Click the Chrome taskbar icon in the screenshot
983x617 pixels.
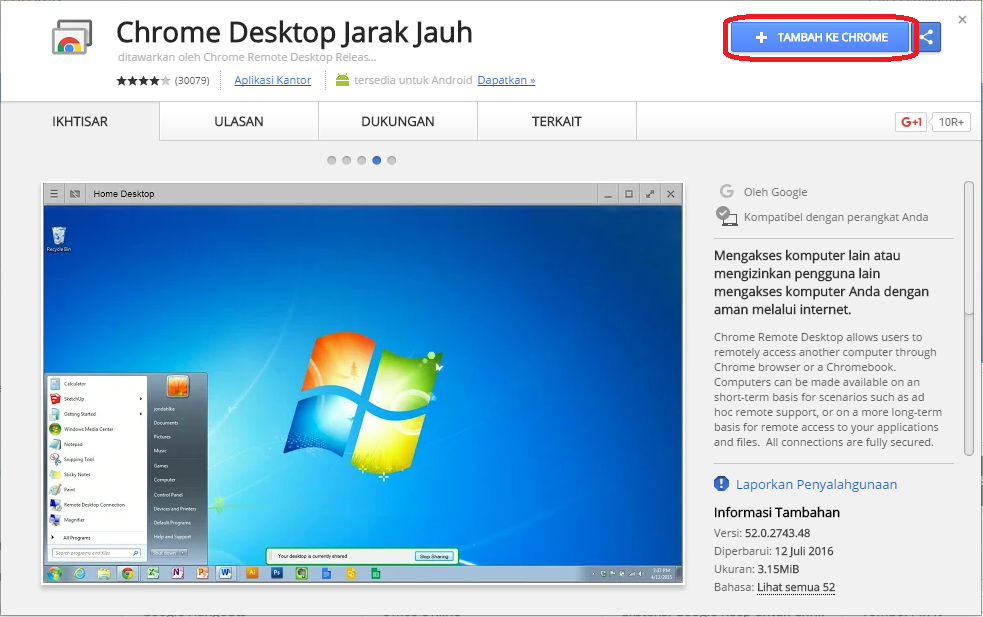pos(127,573)
